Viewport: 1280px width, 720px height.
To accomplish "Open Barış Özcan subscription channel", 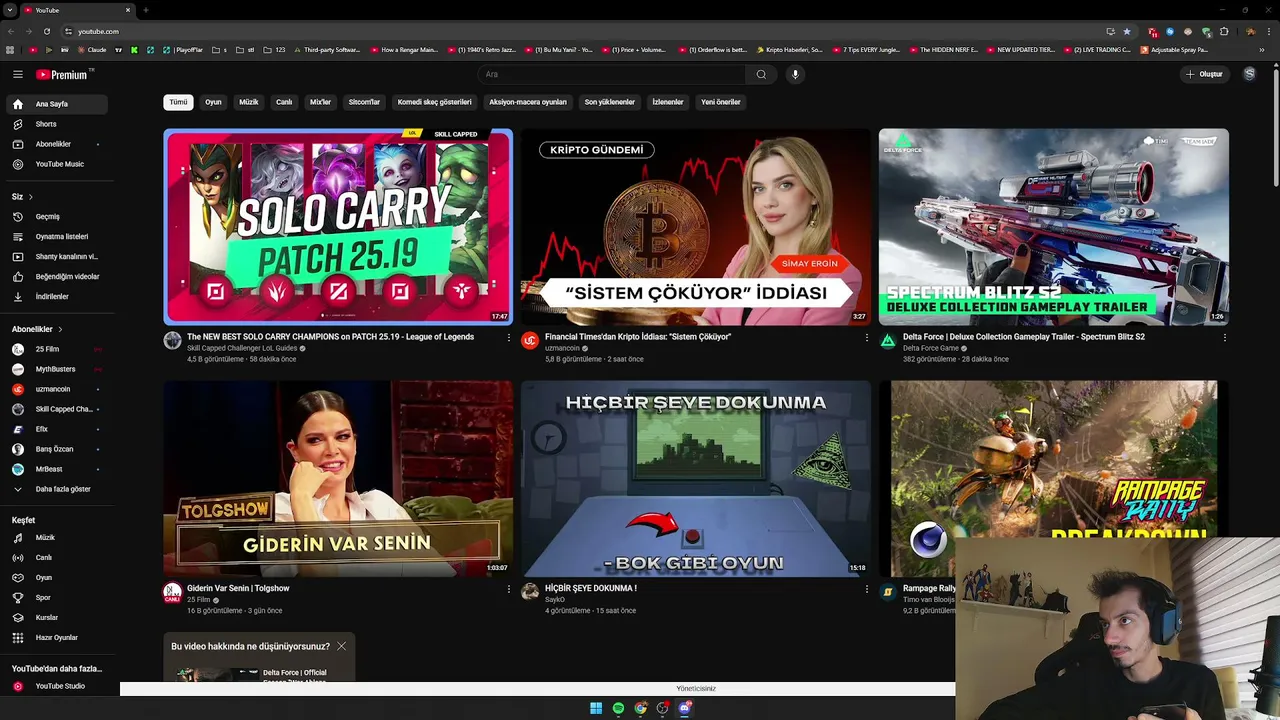I will pyautogui.click(x=57, y=449).
